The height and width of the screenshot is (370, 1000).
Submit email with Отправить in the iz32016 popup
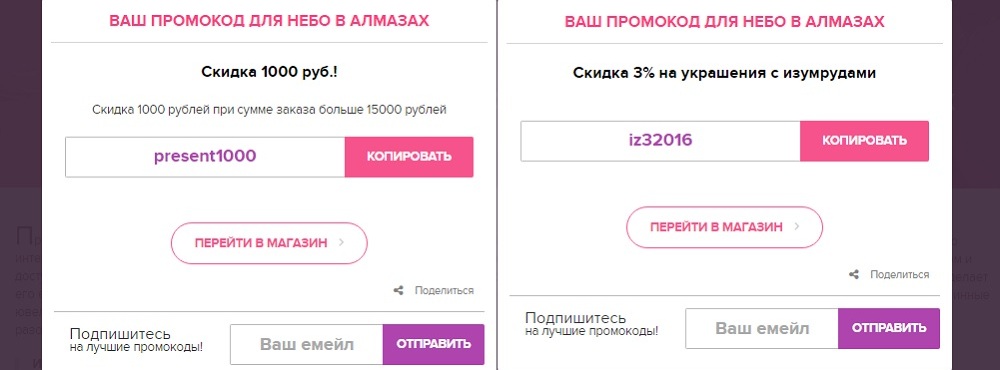(889, 329)
